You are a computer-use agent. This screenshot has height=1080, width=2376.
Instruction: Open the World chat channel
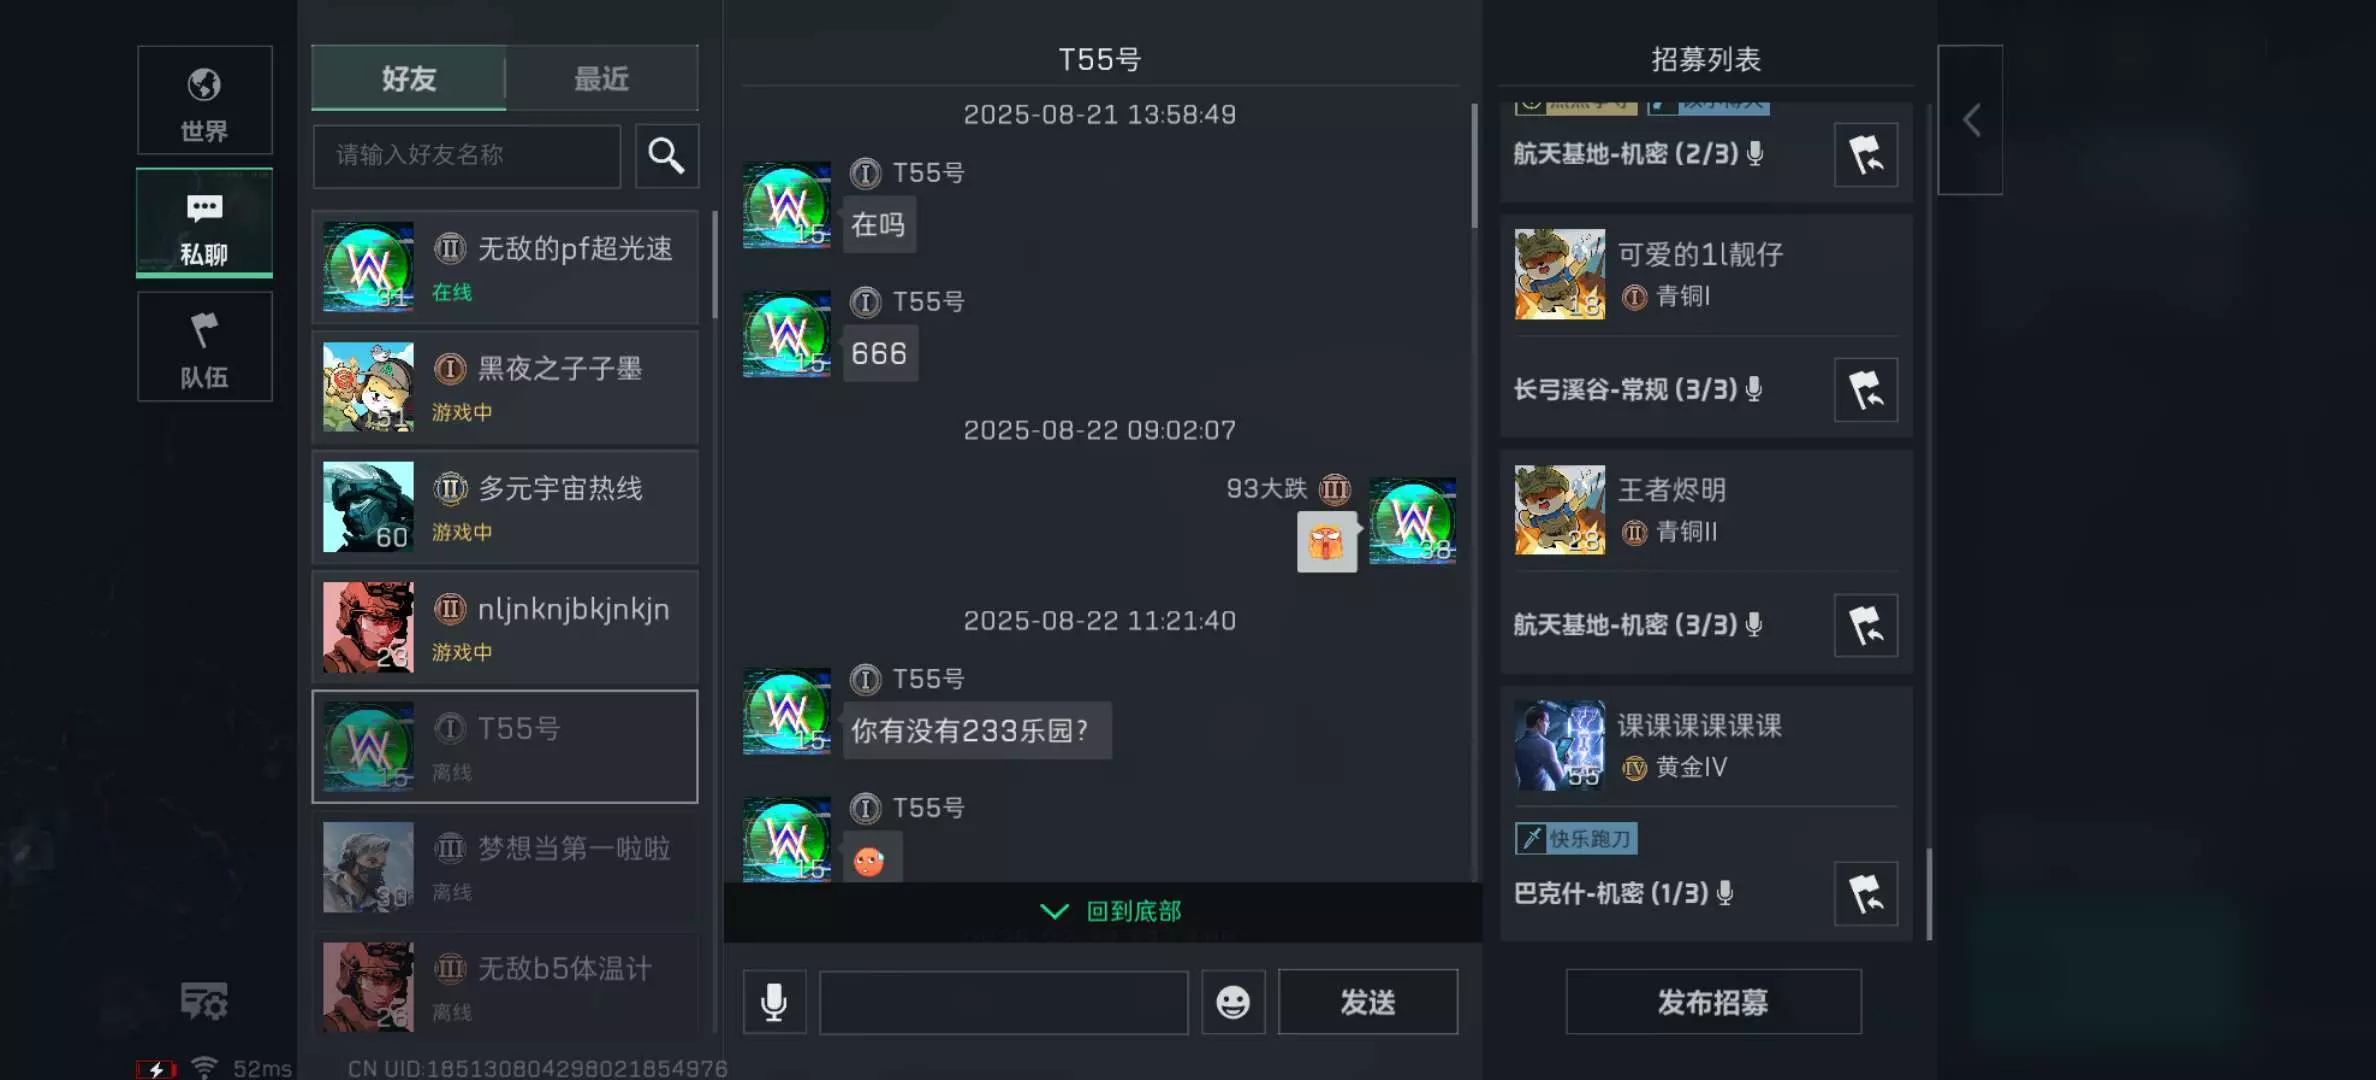[x=204, y=100]
